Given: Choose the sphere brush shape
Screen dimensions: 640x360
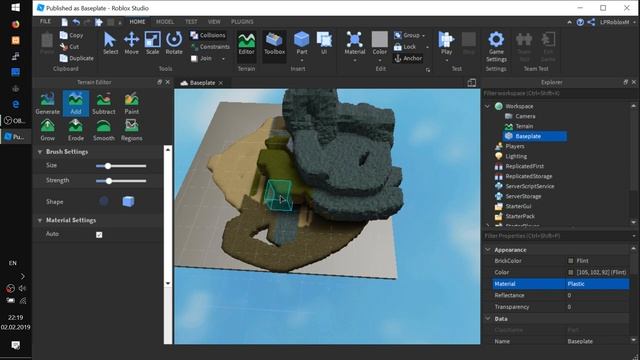Looking at the screenshot, I should click(x=104, y=201).
